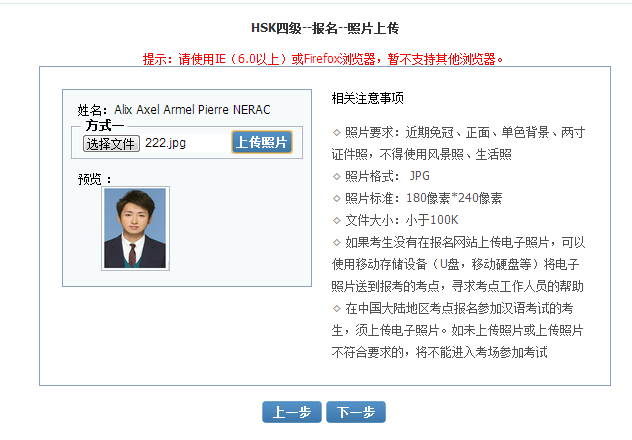
Task: Click the 预览 label
Action: [x=94, y=179]
